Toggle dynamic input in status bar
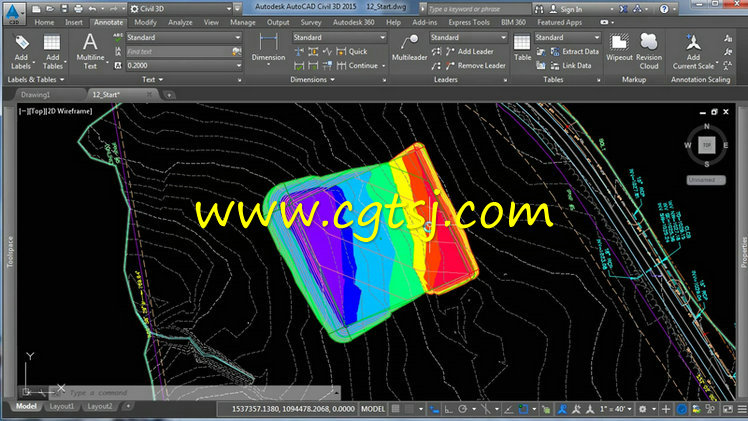This screenshot has width=748, height=421. 434,409
